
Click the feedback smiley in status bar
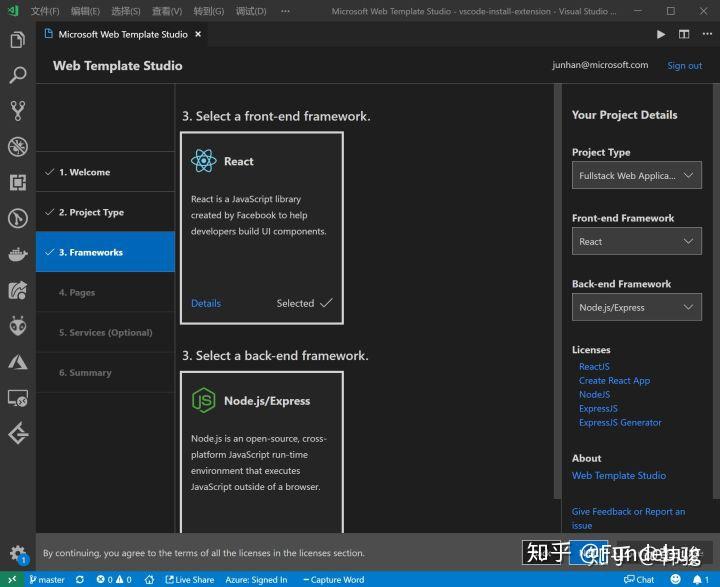coord(675,579)
